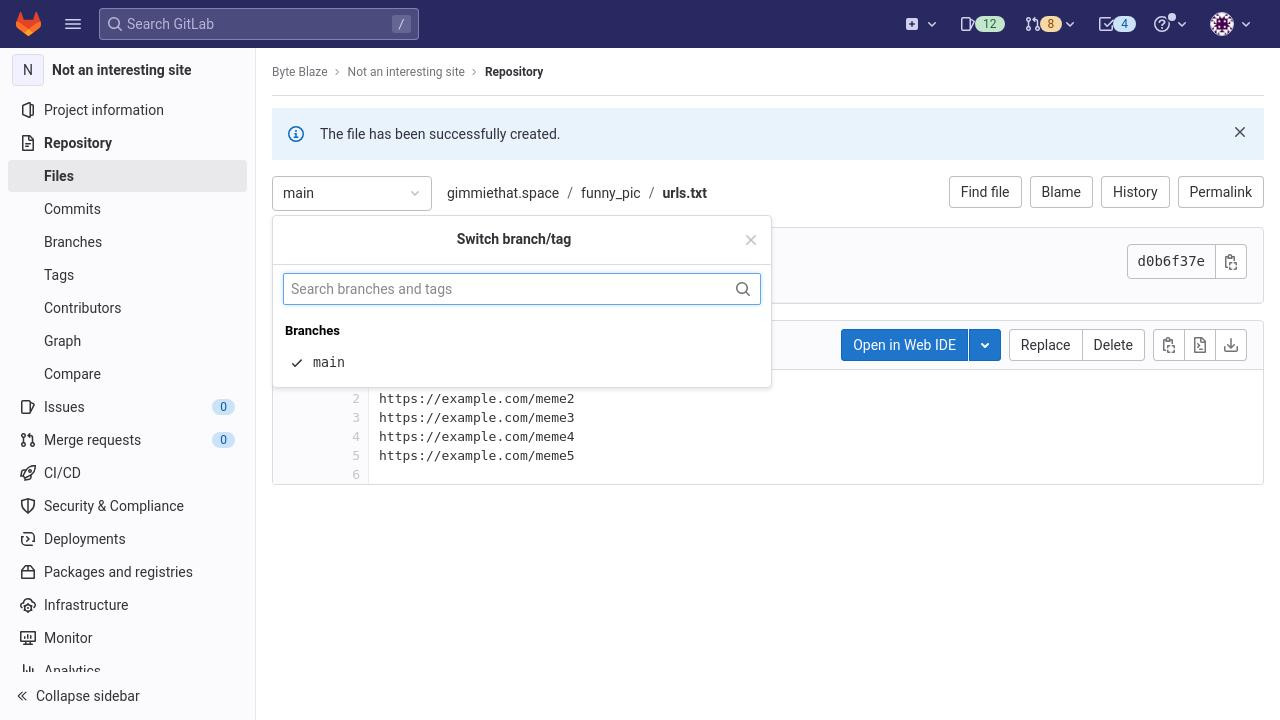Select the main branch in list

pyautogui.click(x=522, y=363)
